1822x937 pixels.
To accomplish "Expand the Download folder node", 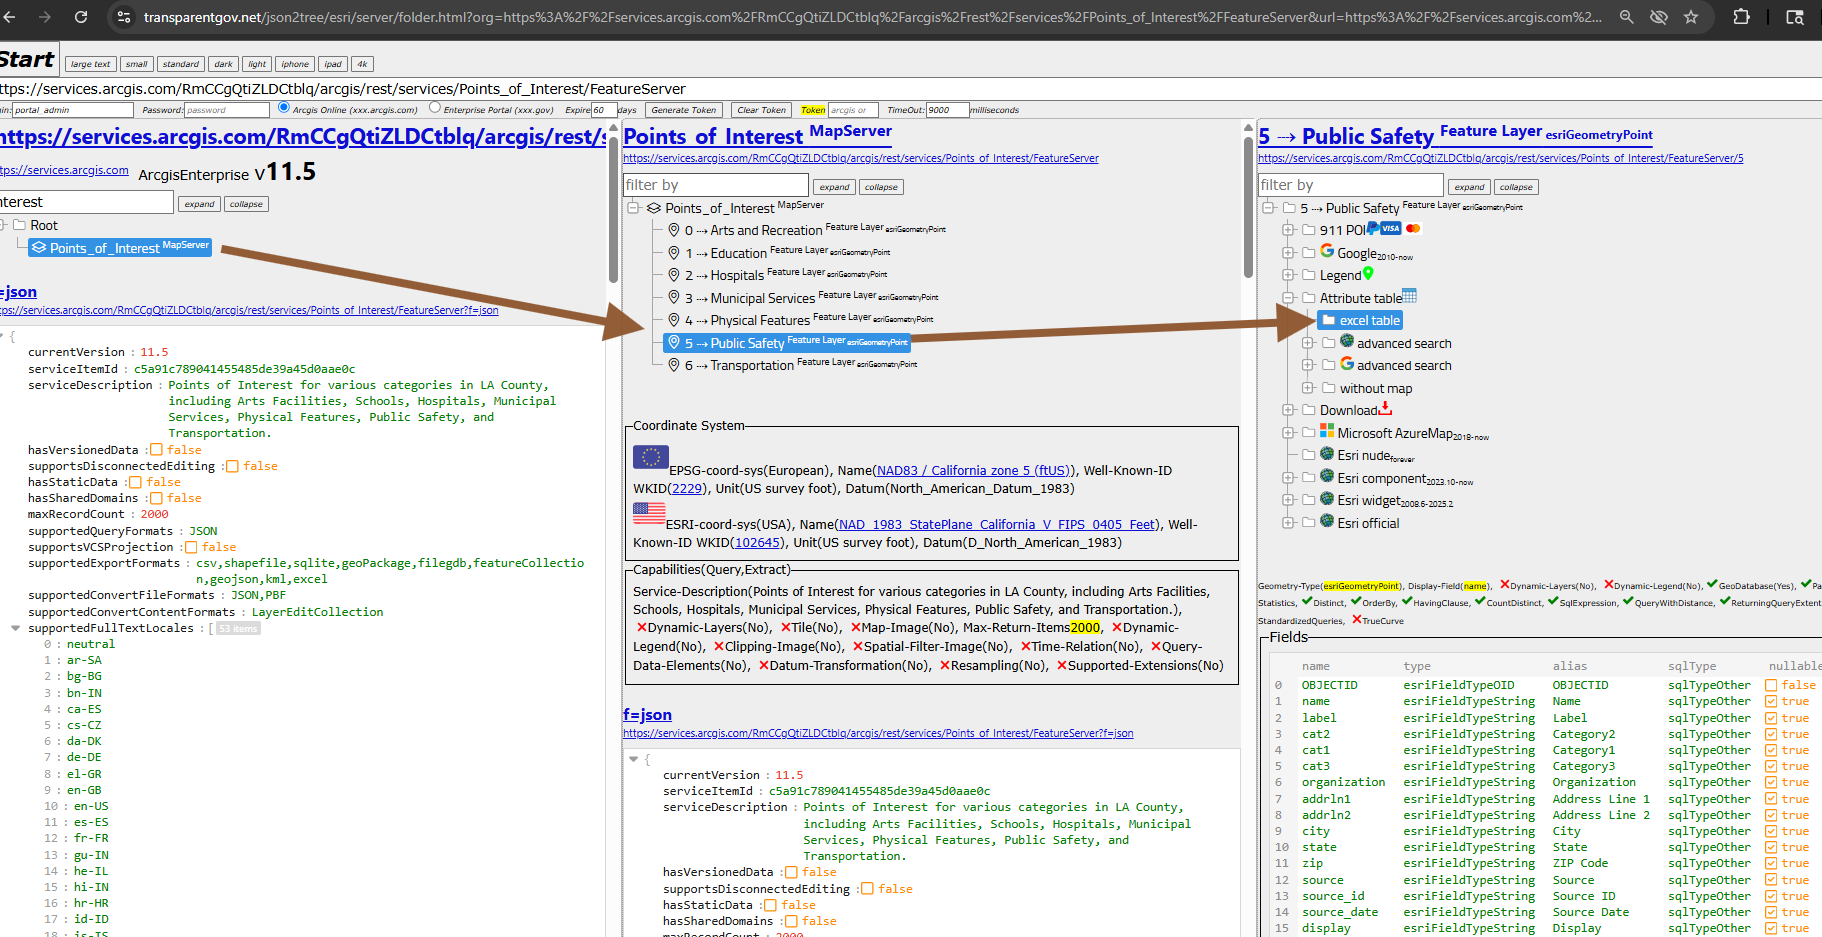I will tap(1289, 410).
